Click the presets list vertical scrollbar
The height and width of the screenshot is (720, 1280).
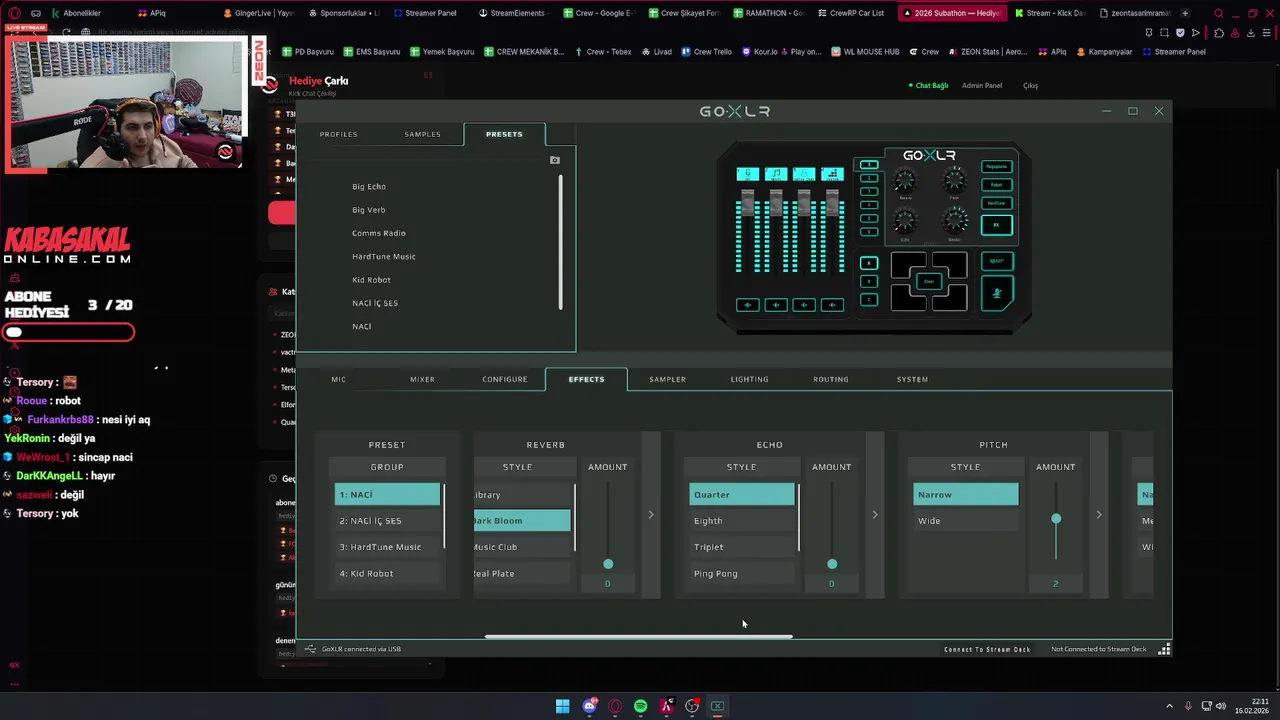click(x=560, y=242)
